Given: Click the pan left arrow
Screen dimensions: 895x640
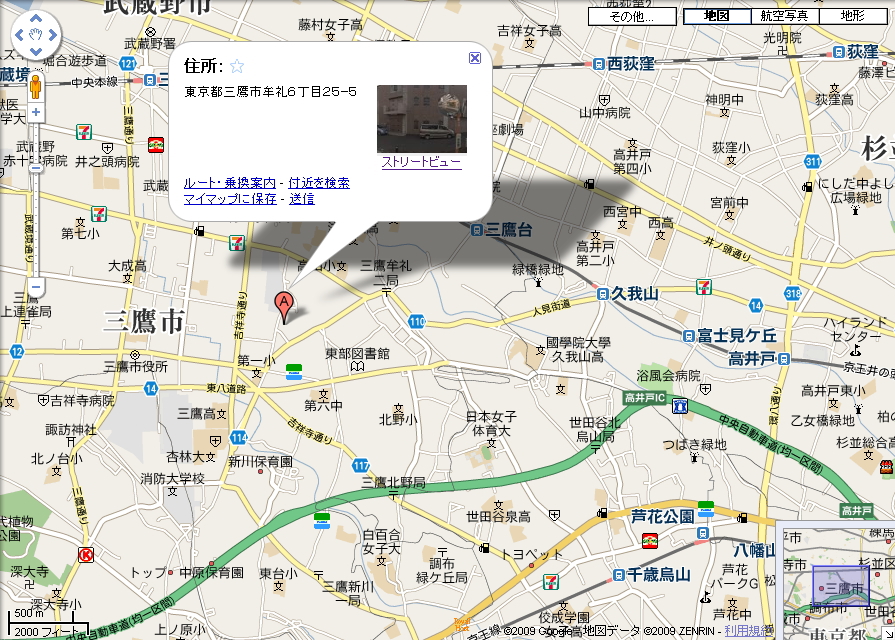Looking at the screenshot, I should pyautogui.click(x=20, y=37).
